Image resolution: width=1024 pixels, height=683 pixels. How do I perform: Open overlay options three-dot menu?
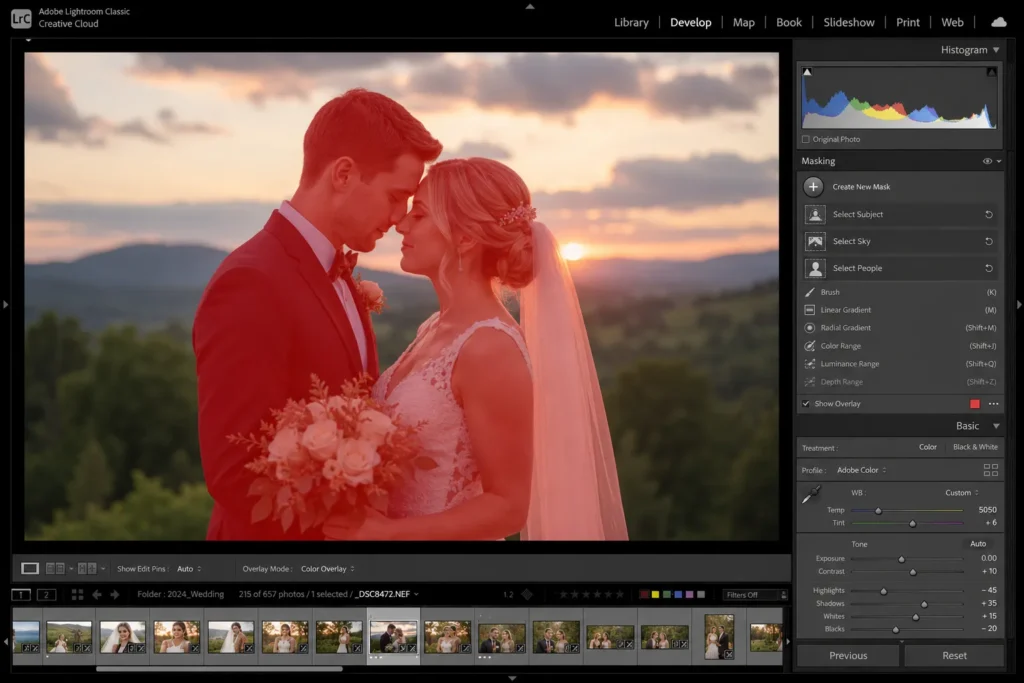click(x=993, y=404)
